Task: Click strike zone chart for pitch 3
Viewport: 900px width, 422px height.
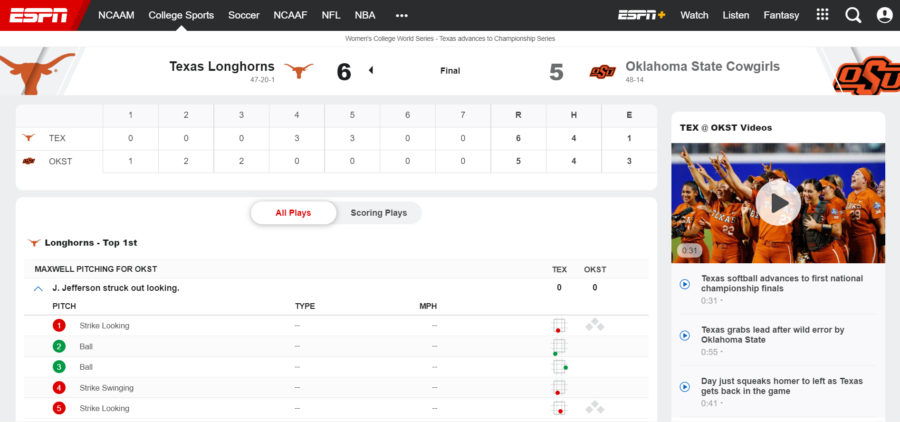Action: coord(560,367)
